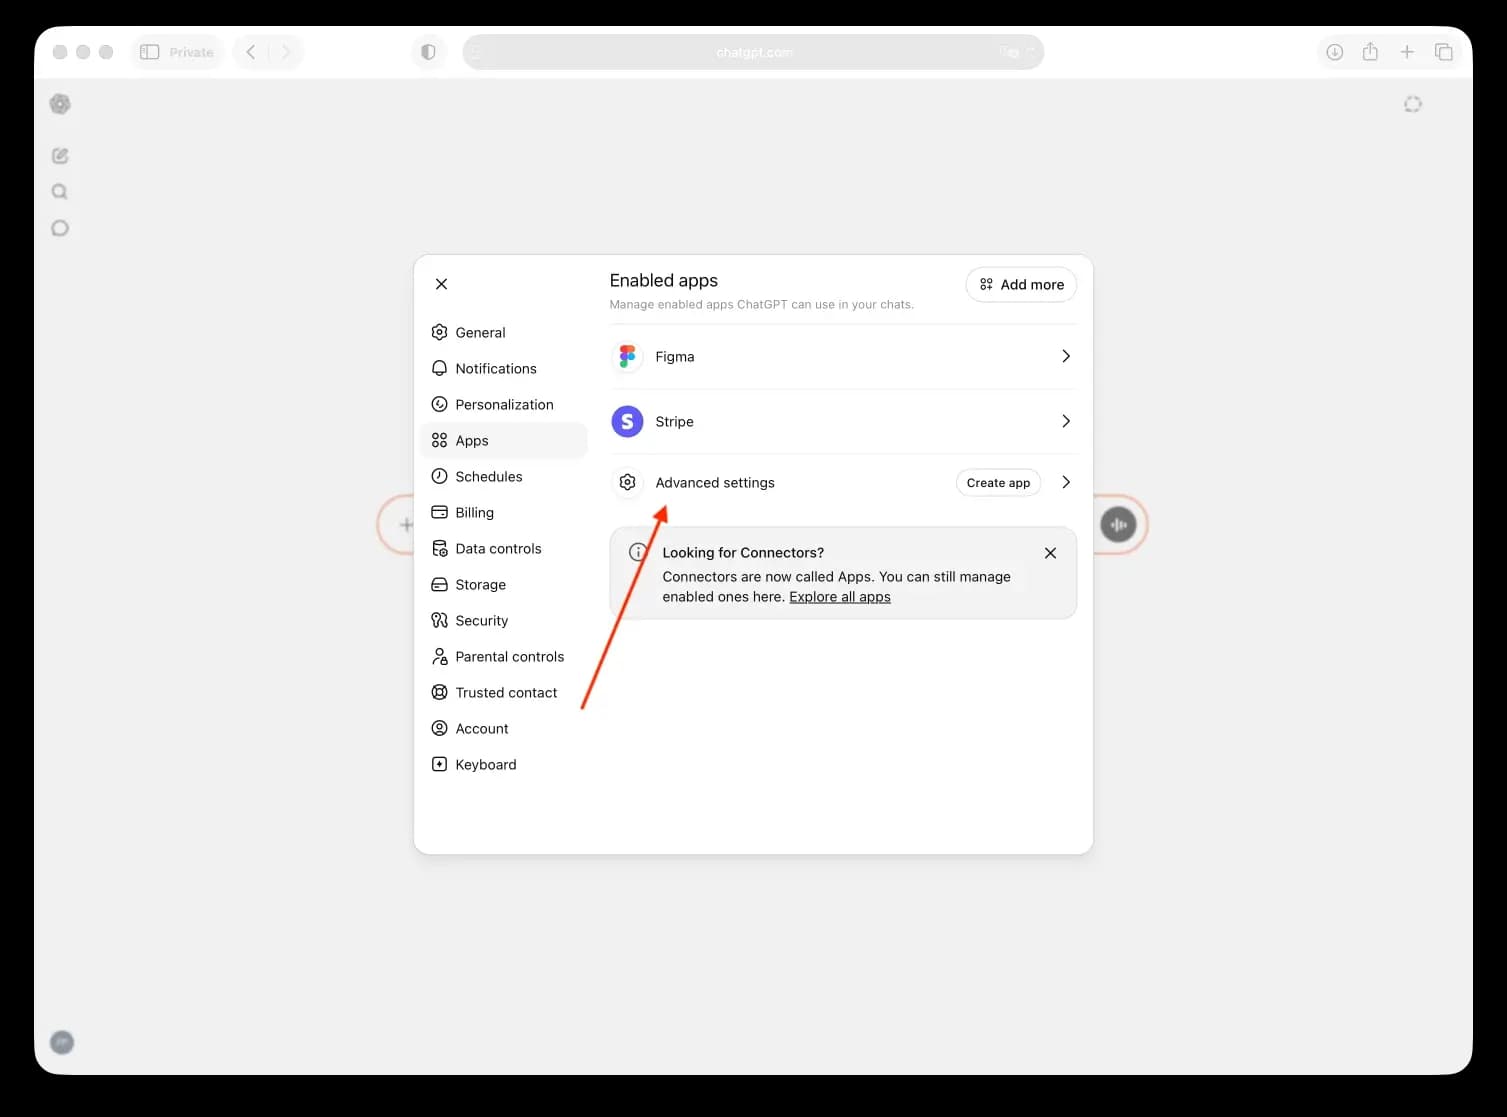Click the ChatGPT logo in sidebar
The image size is (1507, 1117).
coord(61,104)
